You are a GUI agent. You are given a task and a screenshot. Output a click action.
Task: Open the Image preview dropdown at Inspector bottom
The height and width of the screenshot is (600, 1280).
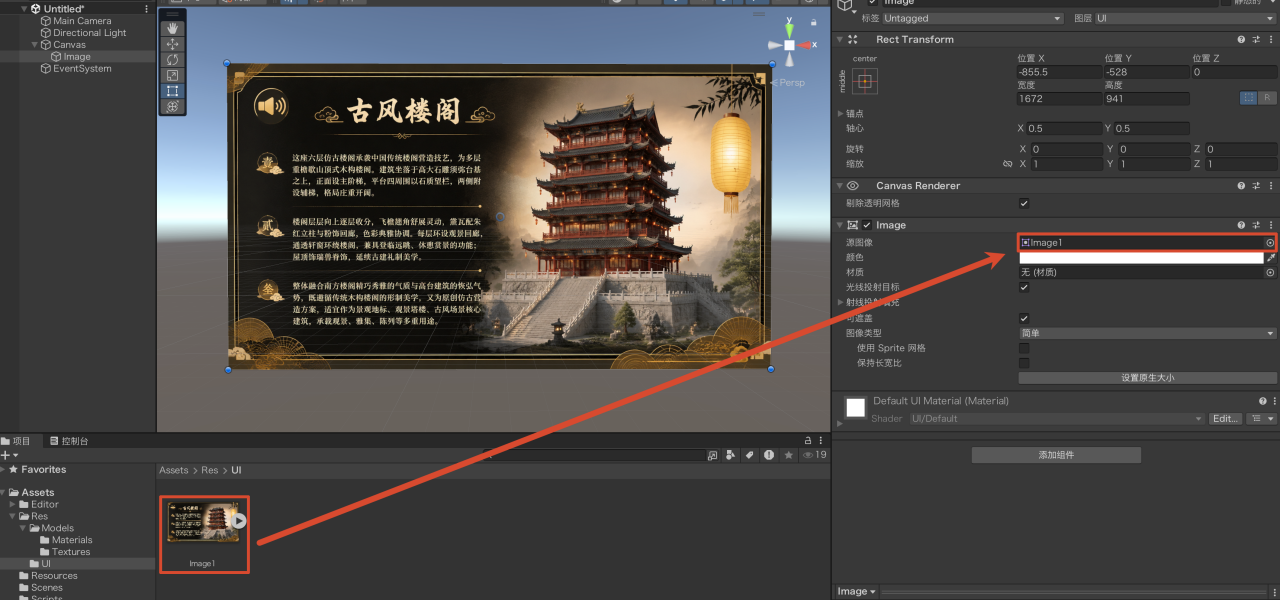(x=856, y=592)
